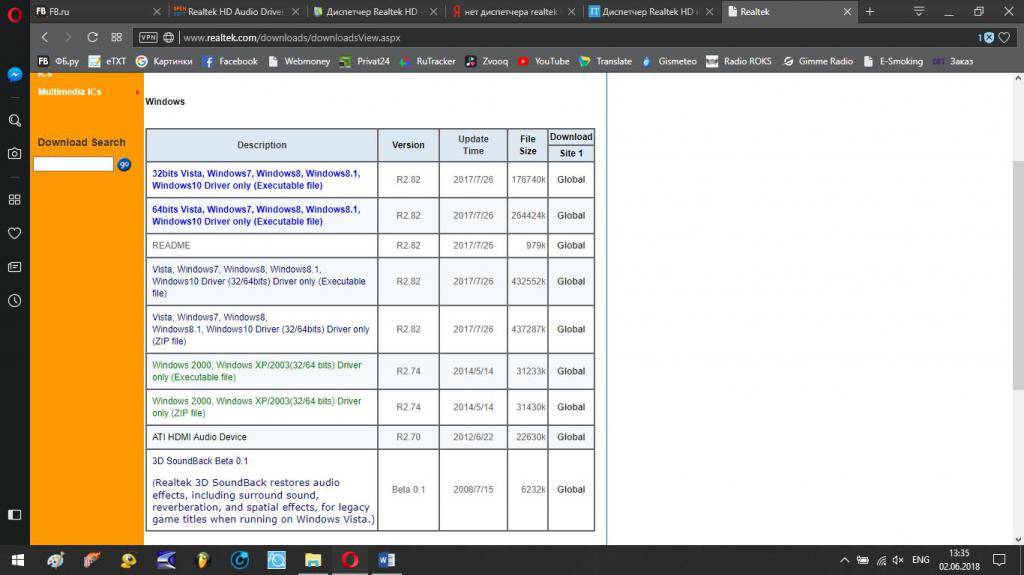Open History clock icon in sidebar
Viewport: 1024px width, 575px height.
click(x=15, y=300)
